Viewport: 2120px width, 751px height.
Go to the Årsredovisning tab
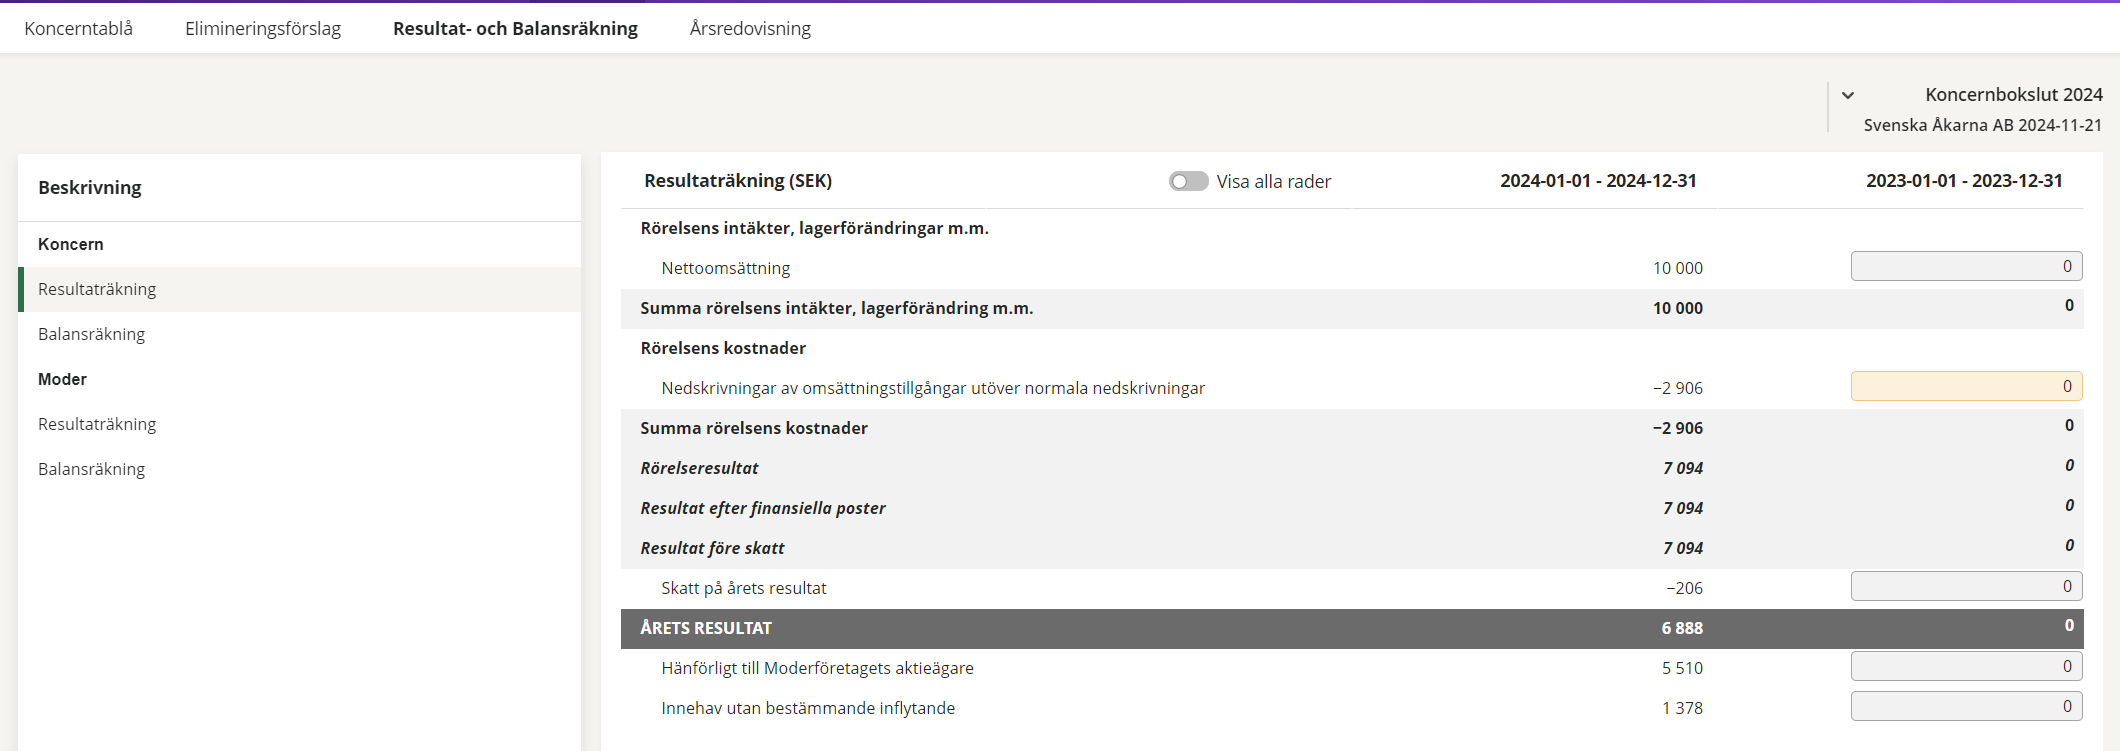[750, 28]
